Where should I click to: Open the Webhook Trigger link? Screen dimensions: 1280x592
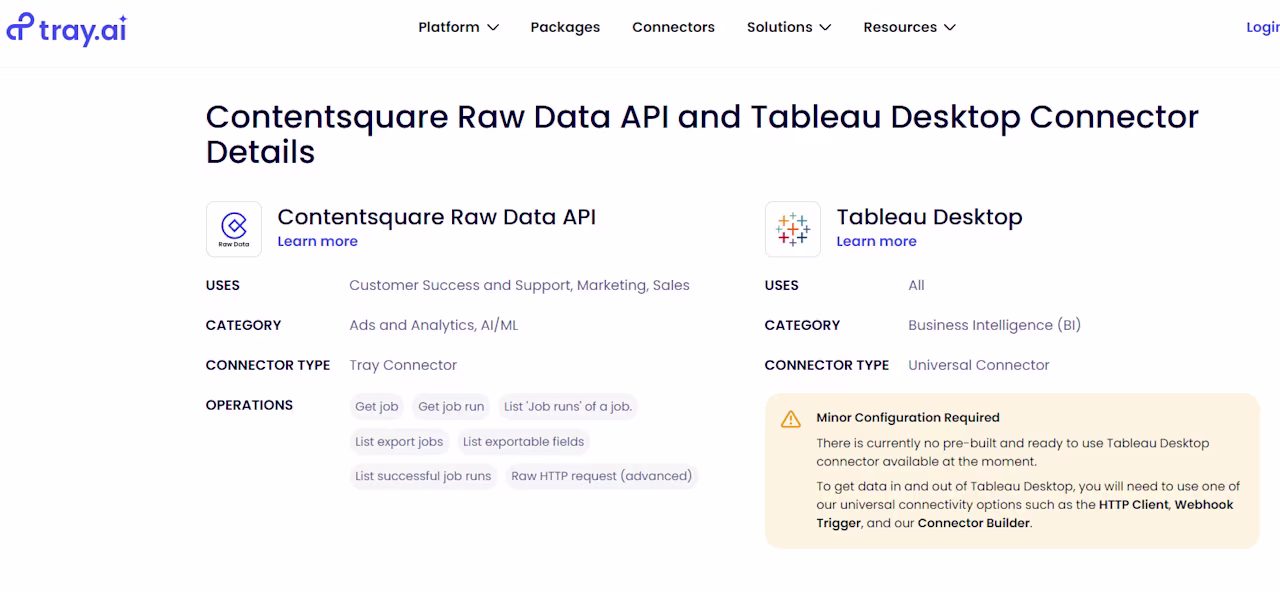pos(1025,514)
